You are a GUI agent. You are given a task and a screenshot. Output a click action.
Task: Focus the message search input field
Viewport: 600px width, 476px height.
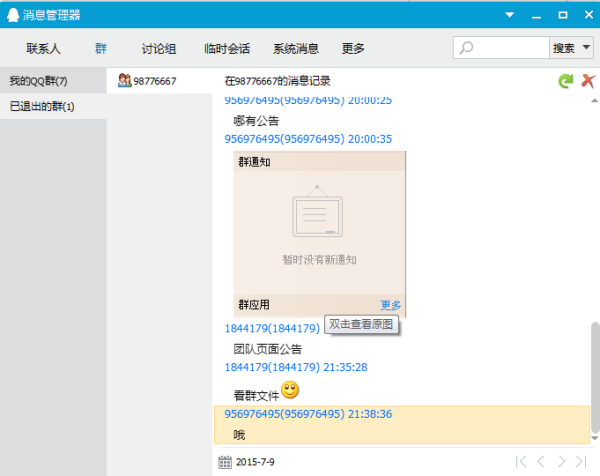coord(501,48)
